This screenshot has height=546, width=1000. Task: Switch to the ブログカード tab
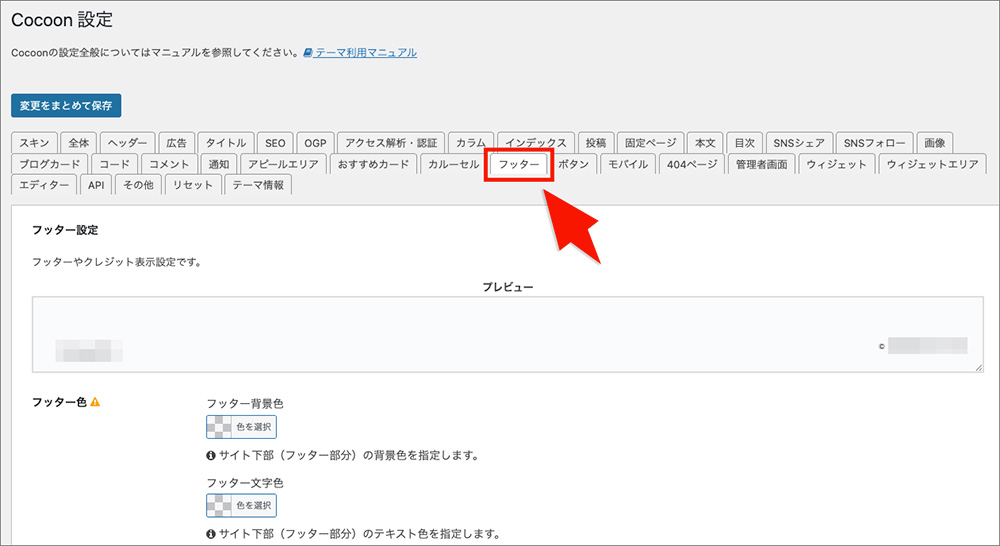(x=50, y=164)
